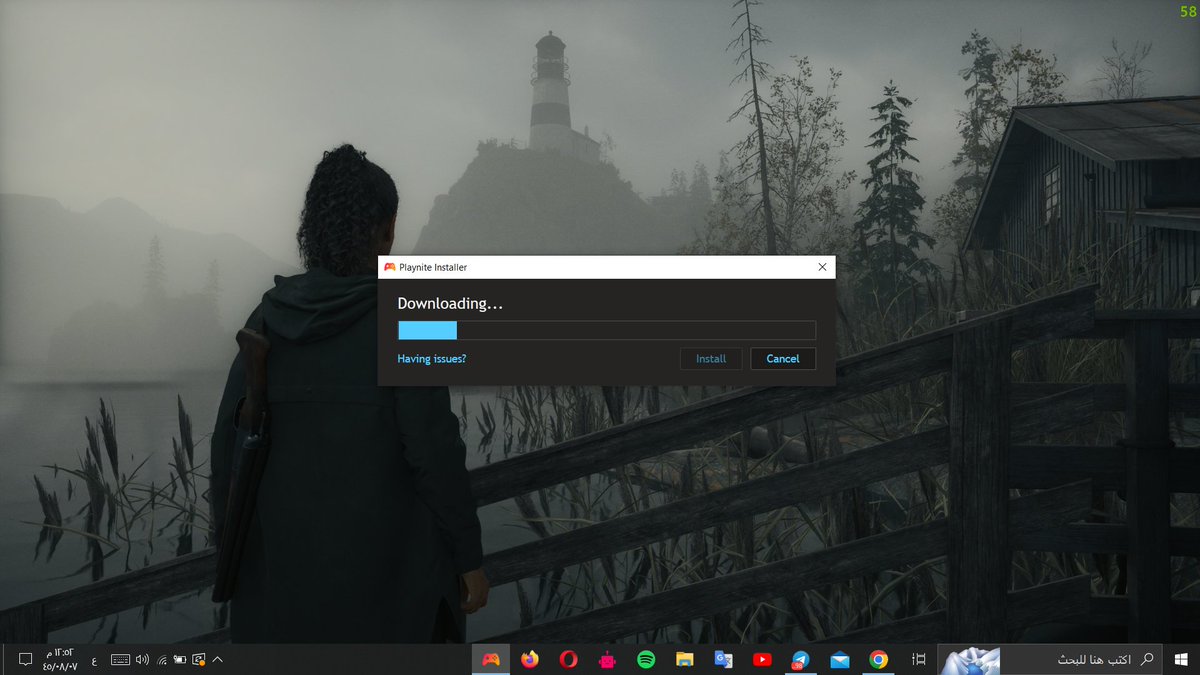Launch Google Chrome from the taskbar

click(x=878, y=659)
